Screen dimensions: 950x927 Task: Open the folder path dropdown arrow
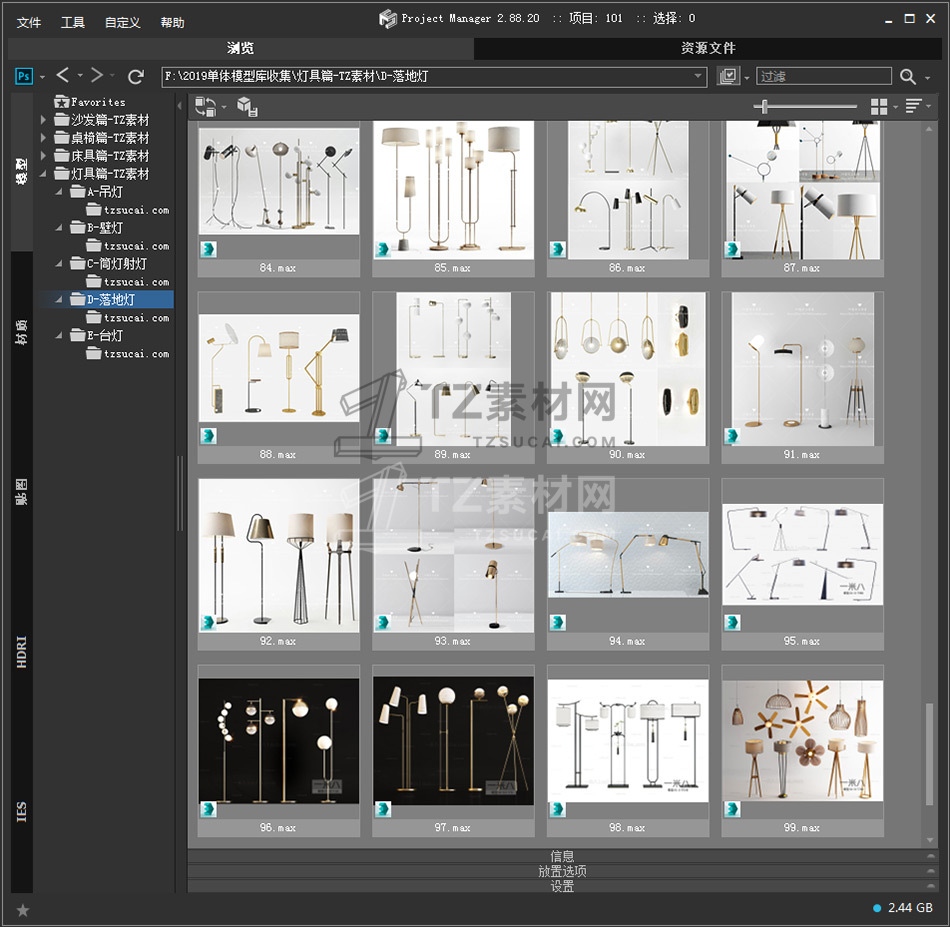pyautogui.click(x=698, y=76)
